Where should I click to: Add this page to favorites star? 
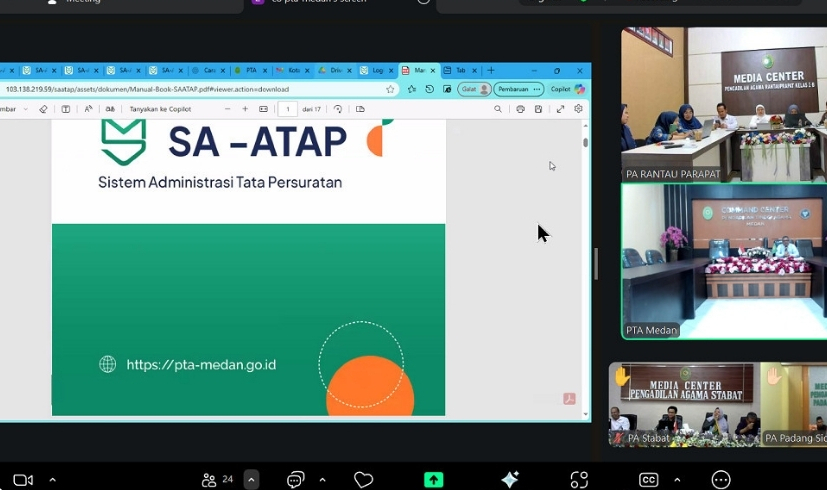390,89
